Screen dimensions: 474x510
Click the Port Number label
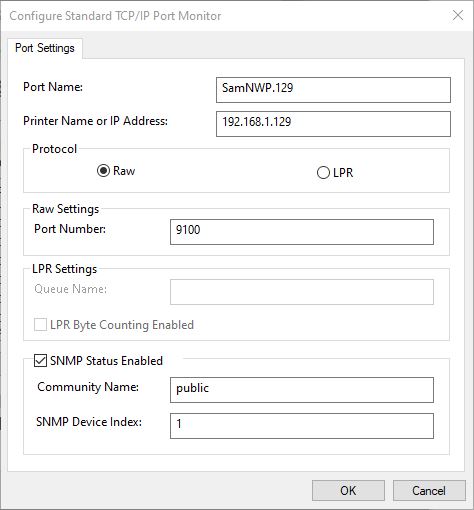pos(70,229)
